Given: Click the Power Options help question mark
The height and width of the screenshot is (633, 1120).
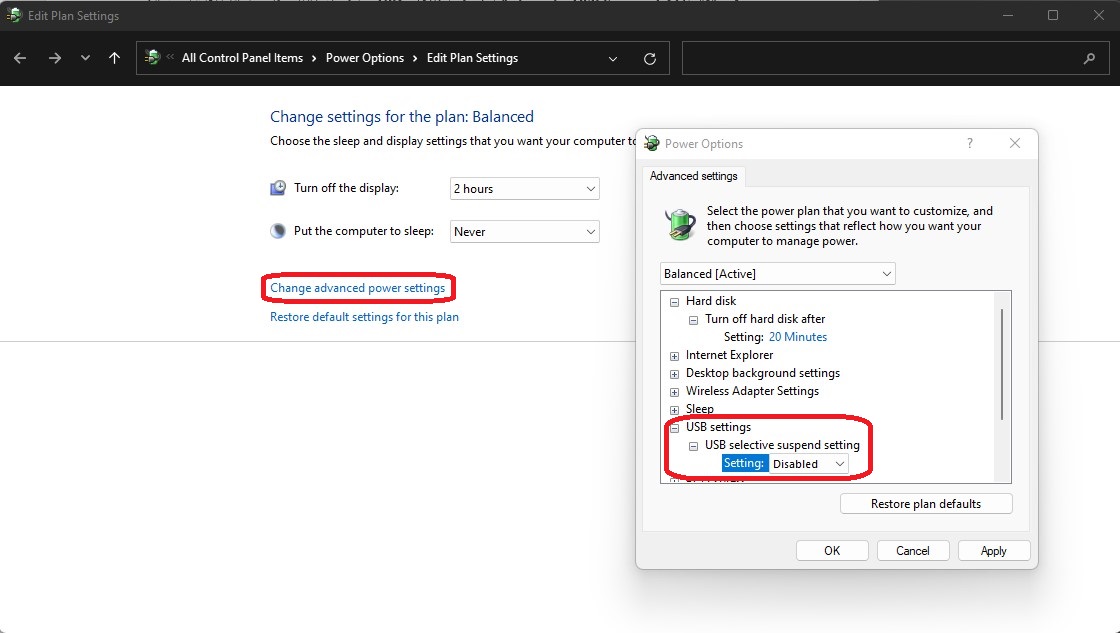Looking at the screenshot, I should [x=969, y=144].
